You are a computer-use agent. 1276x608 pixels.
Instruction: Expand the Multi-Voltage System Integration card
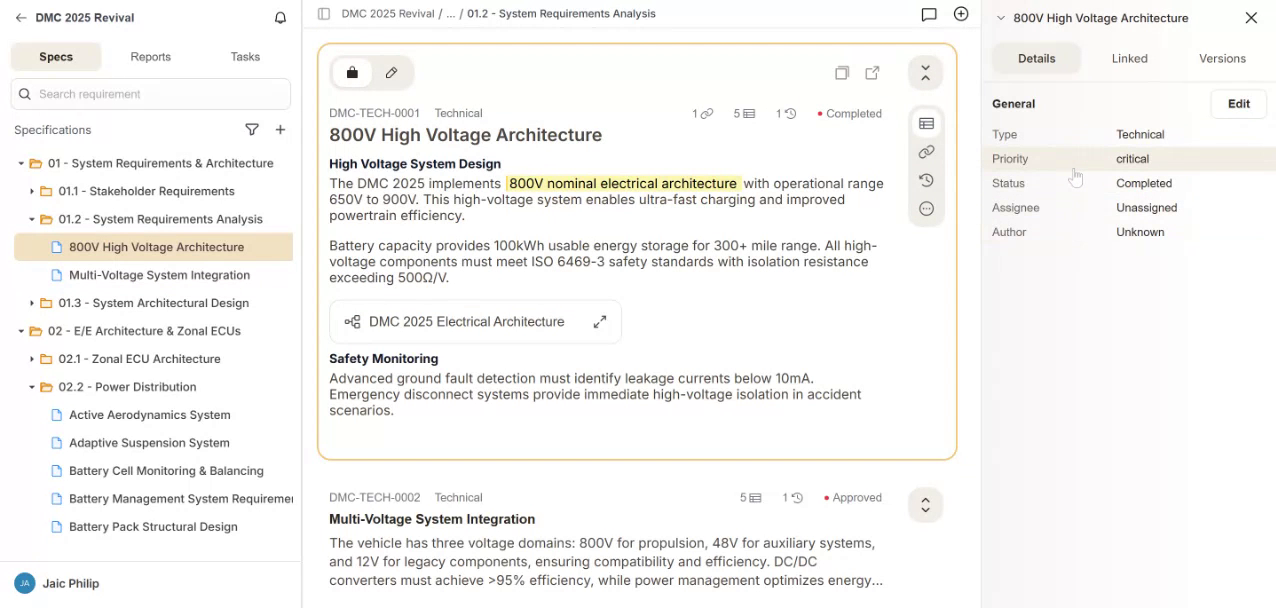pos(925,505)
